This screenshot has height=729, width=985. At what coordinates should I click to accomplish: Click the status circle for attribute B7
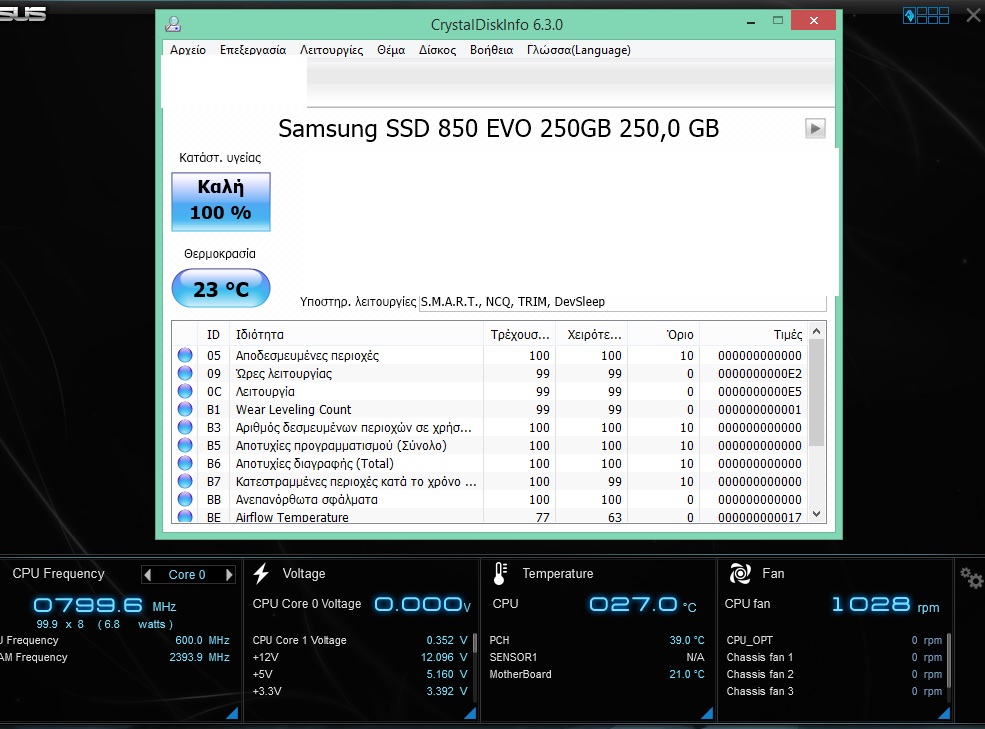pyautogui.click(x=185, y=481)
